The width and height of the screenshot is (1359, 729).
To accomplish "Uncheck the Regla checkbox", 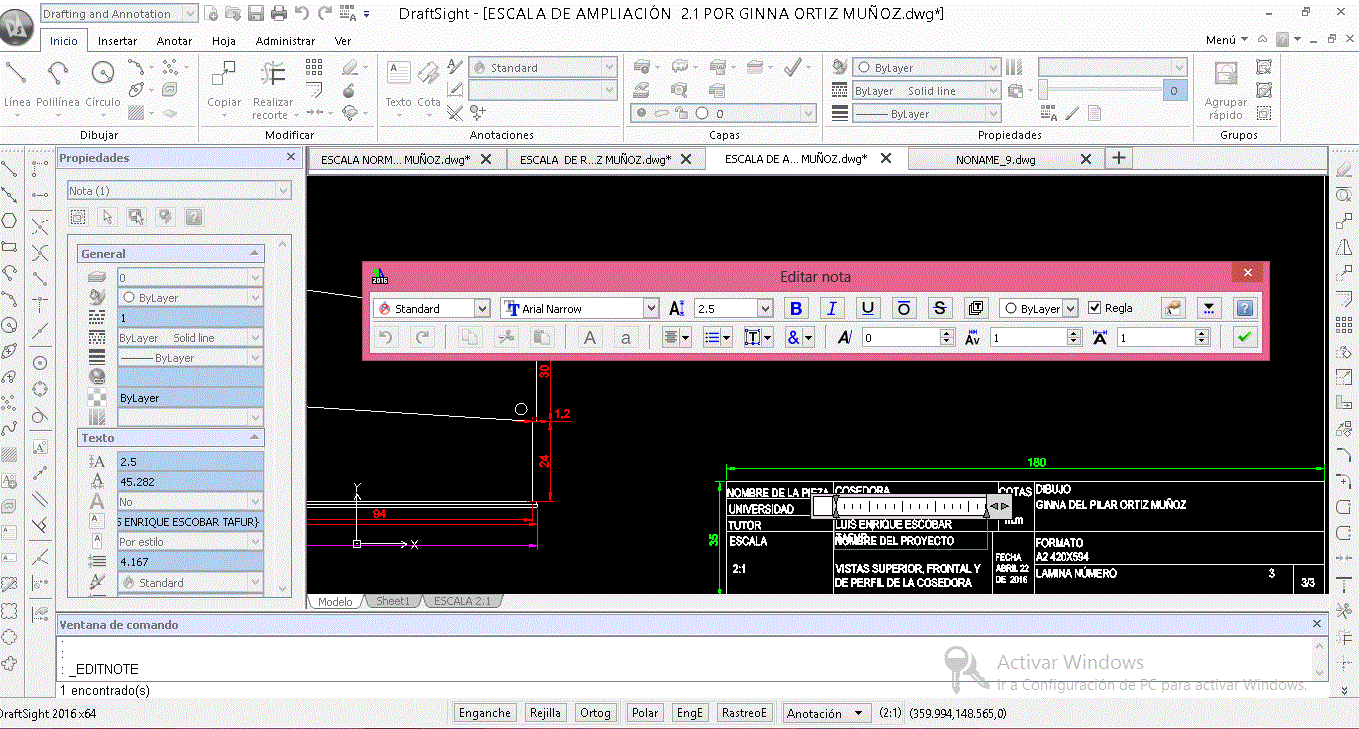I will [1094, 308].
